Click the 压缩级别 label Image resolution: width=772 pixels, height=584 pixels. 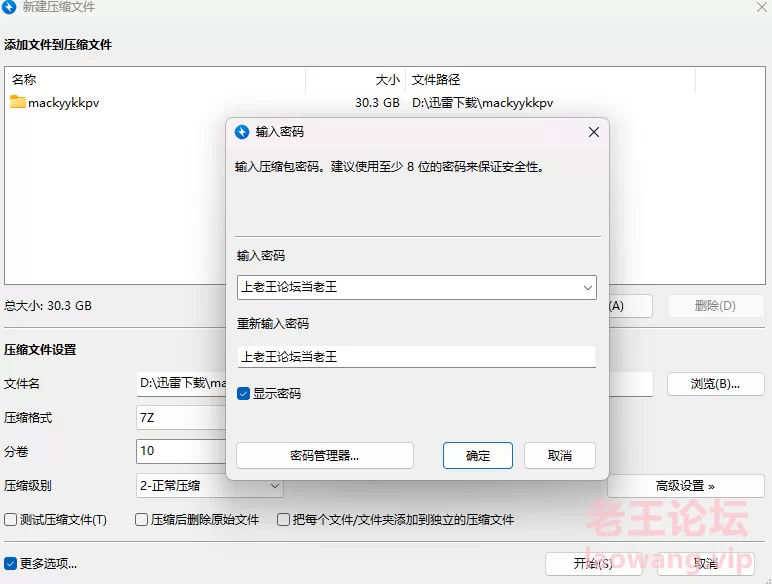tap(28, 486)
